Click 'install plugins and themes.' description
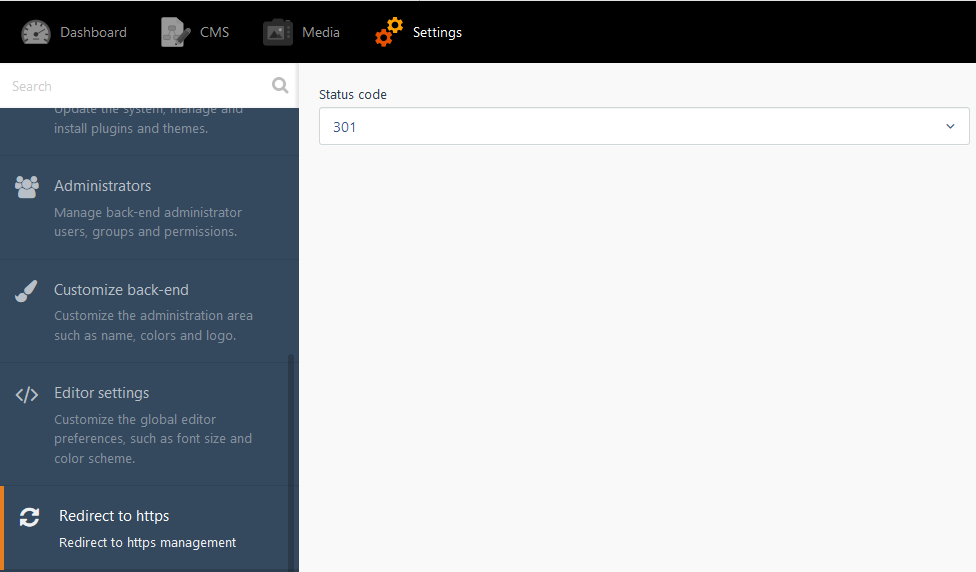This screenshot has width=976, height=572. 131,129
